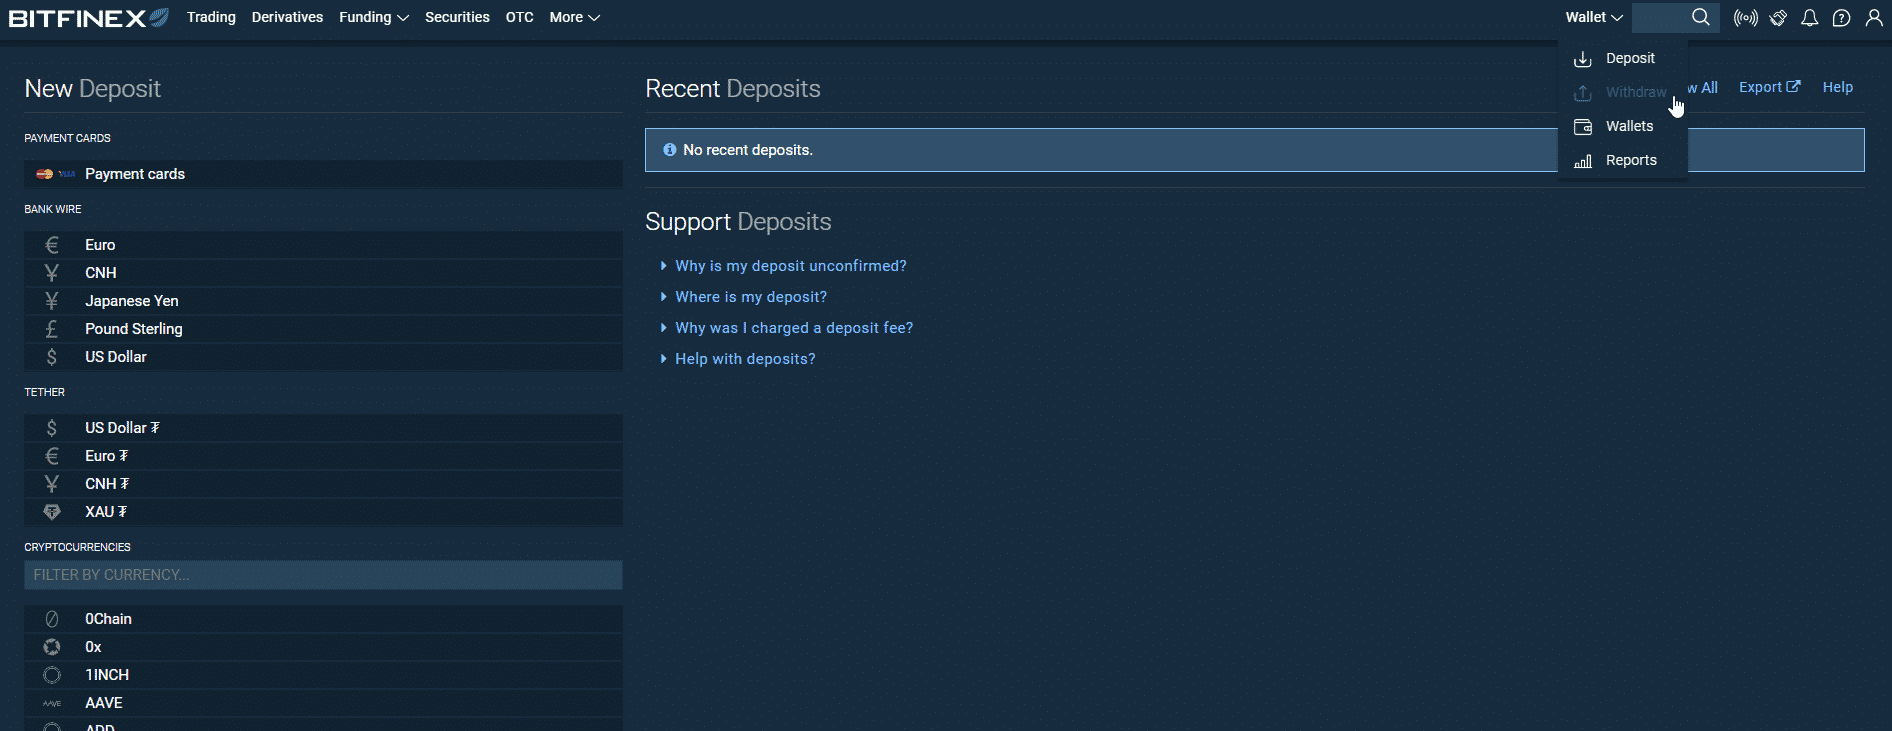Open the Derivatives navigation link
The height and width of the screenshot is (731, 1892).
pos(287,18)
